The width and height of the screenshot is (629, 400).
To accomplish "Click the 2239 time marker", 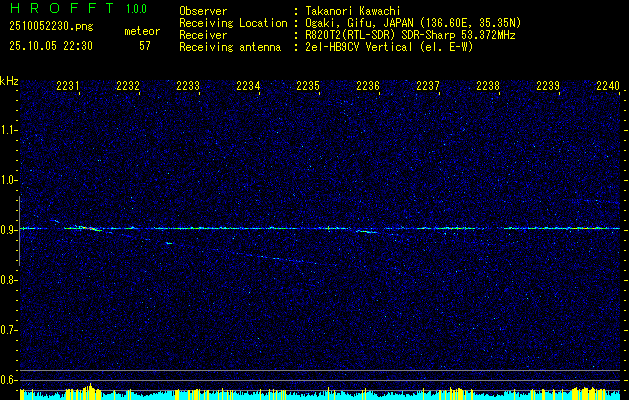I will click(548, 86).
